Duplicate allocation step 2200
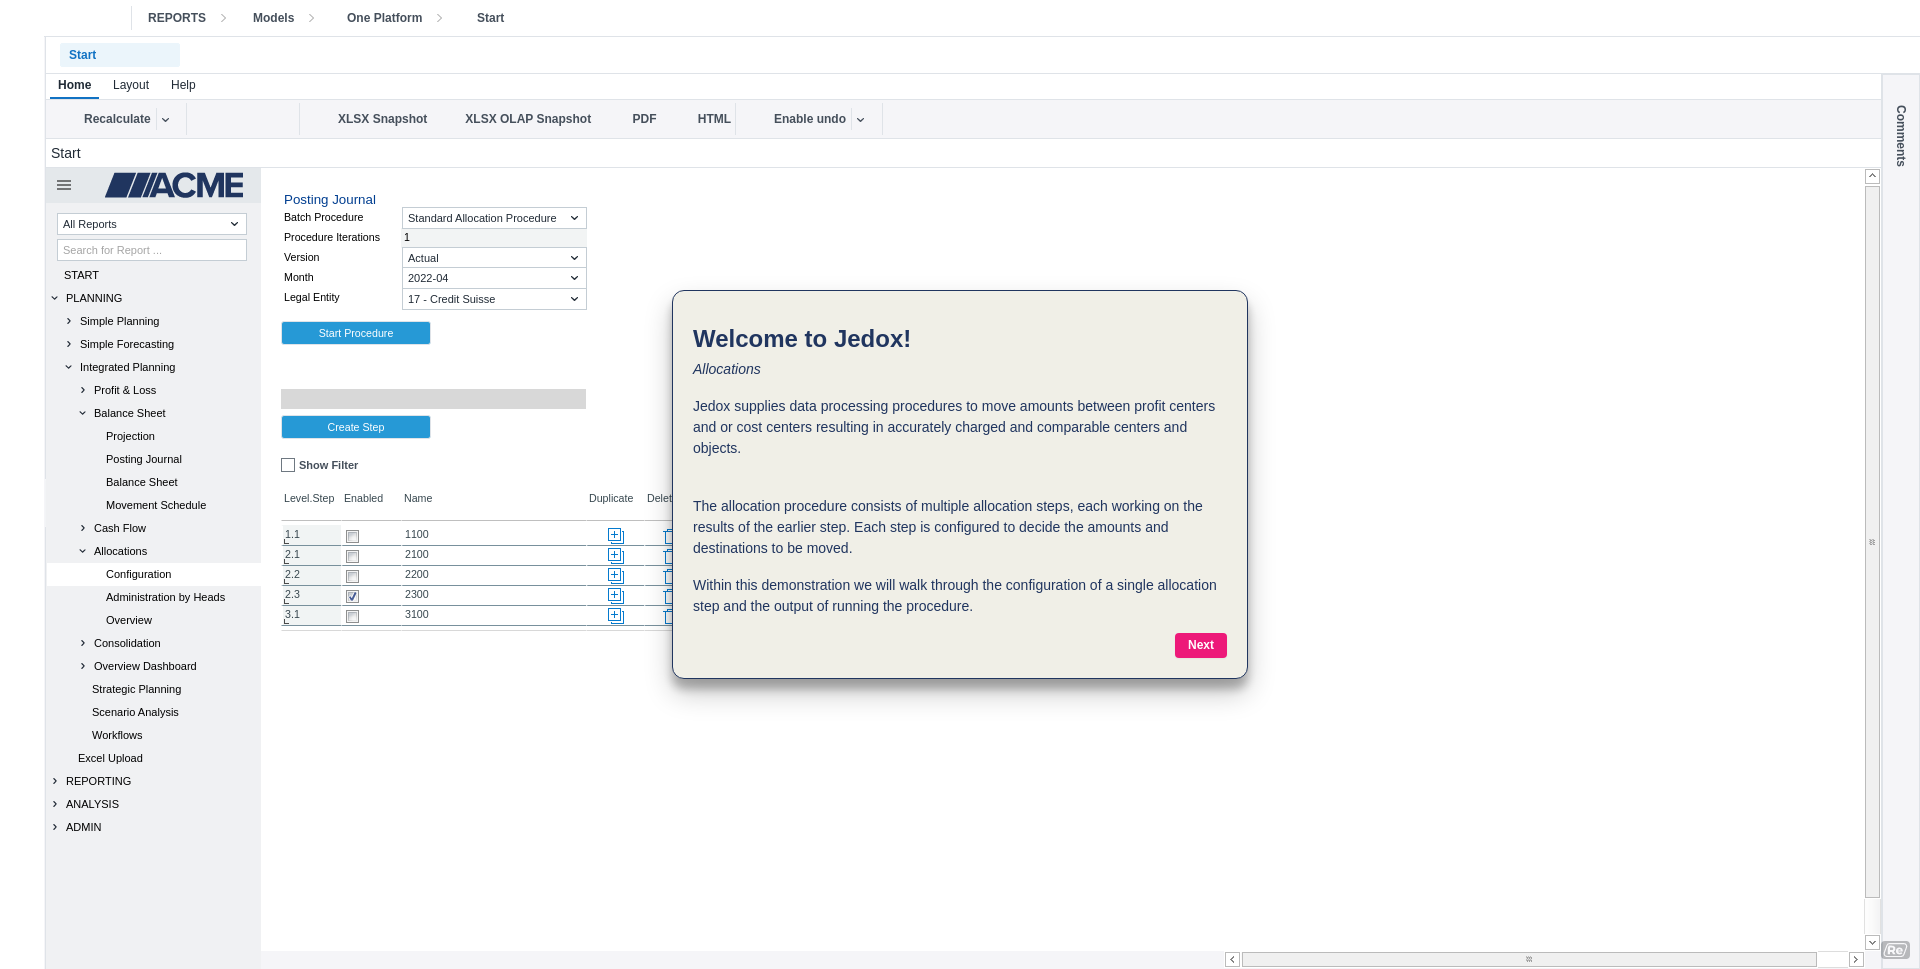Image resolution: width=1920 pixels, height=969 pixels. click(615, 575)
